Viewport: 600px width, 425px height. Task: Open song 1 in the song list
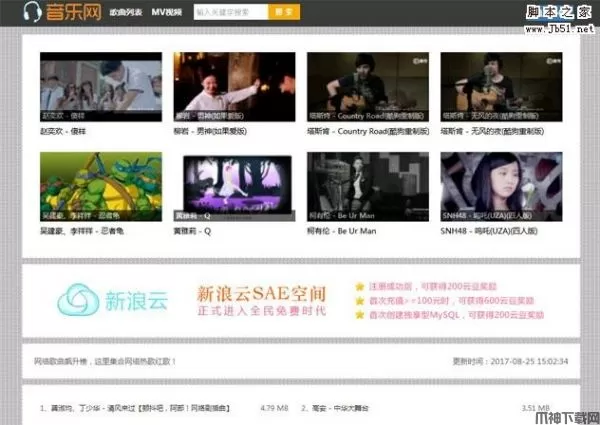coord(135,408)
